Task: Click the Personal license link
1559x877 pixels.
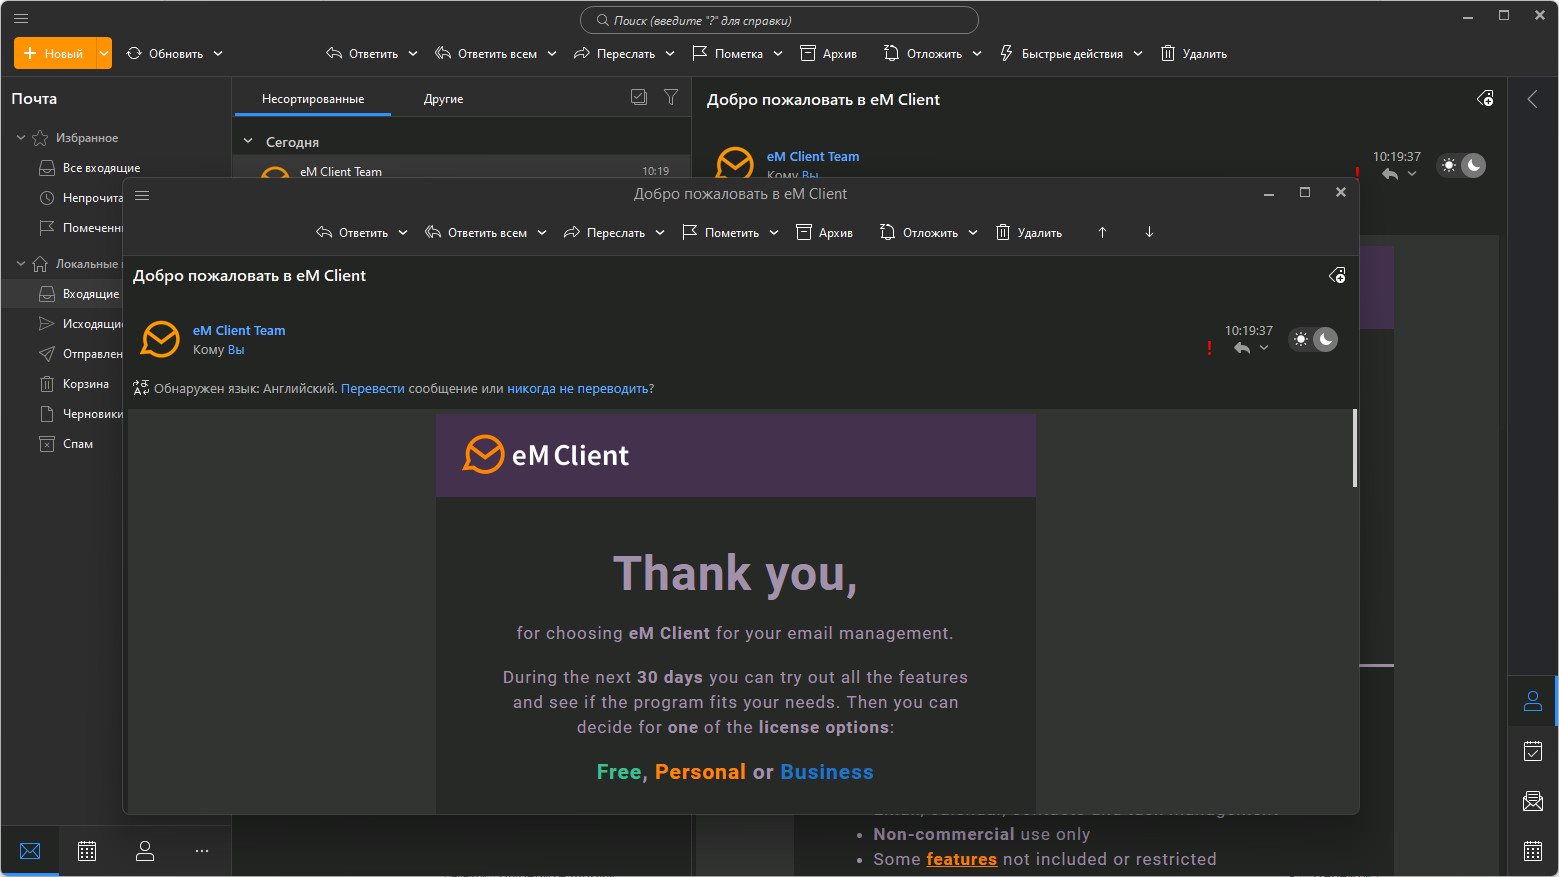Action: (700, 772)
